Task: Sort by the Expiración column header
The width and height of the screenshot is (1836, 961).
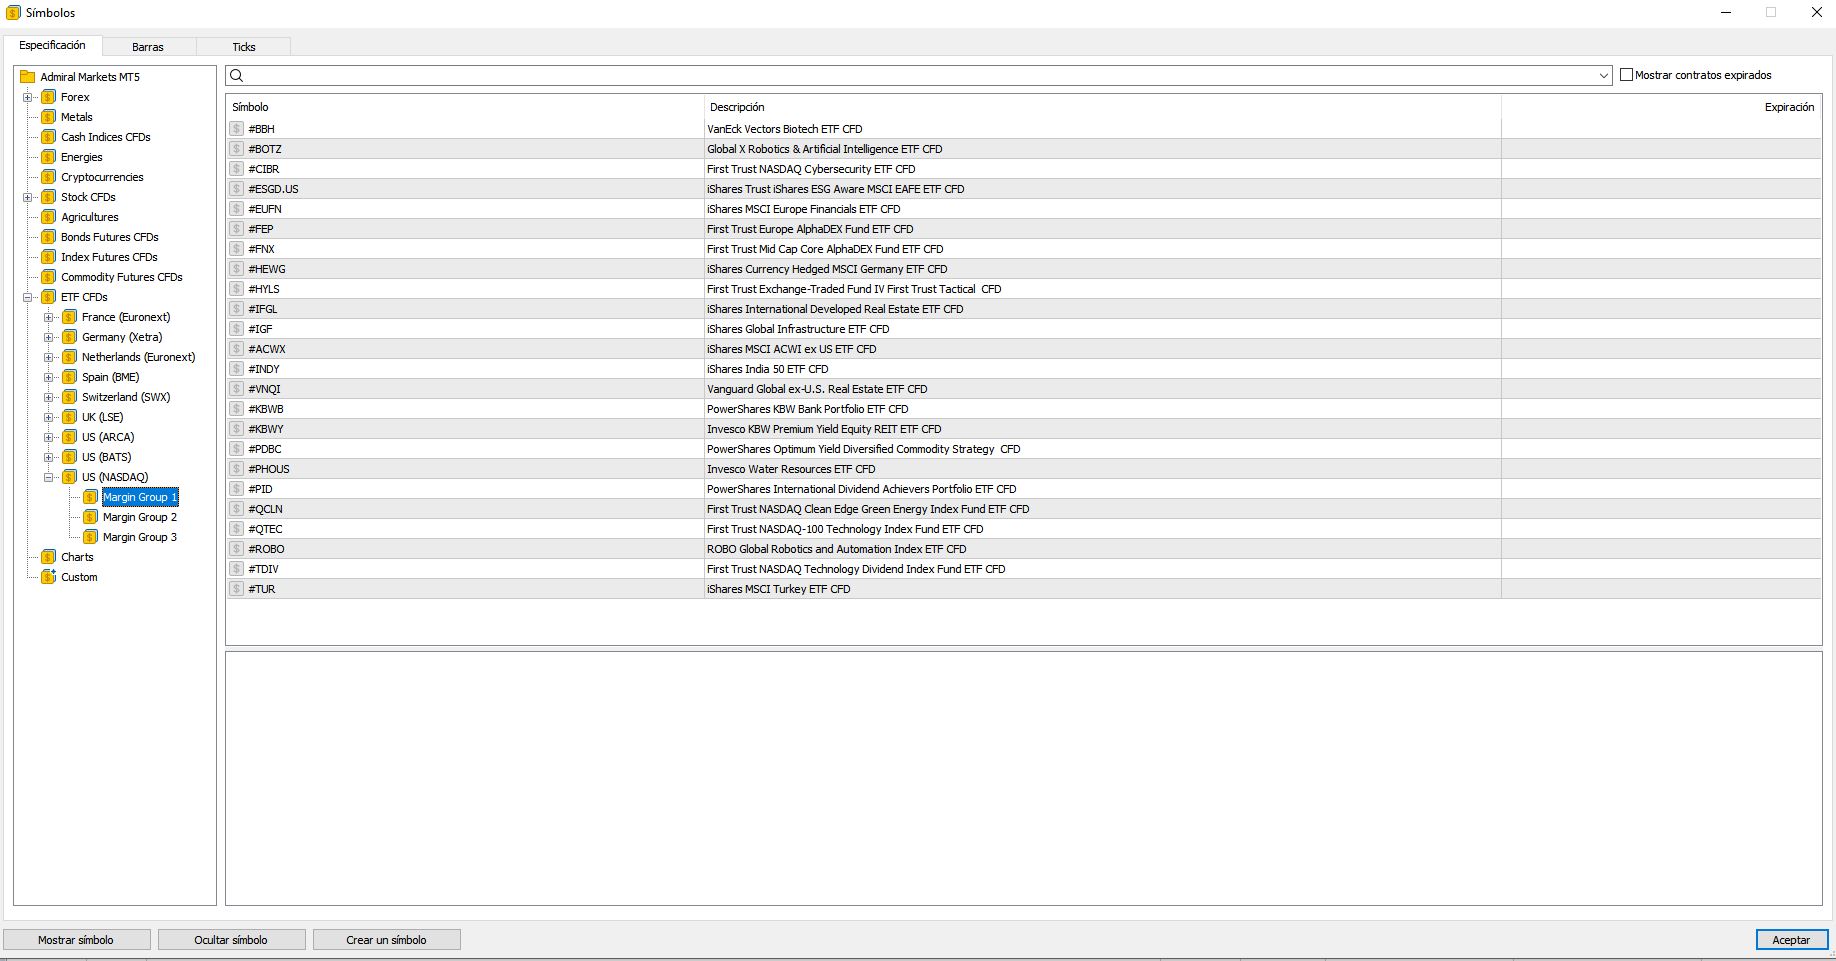Action: coord(1661,107)
